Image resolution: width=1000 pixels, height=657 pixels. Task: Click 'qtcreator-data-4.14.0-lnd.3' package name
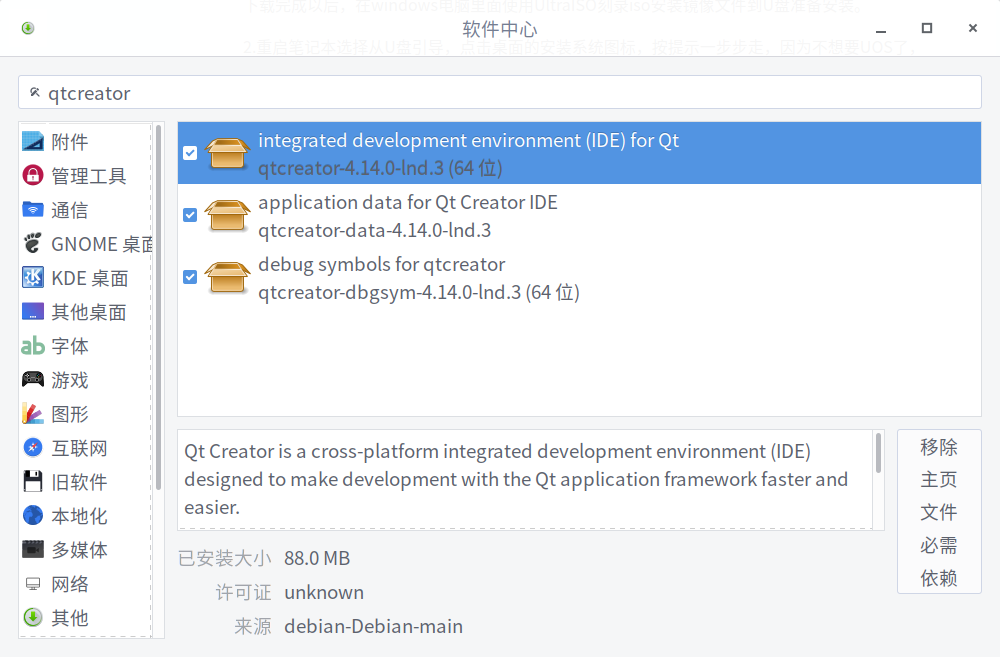(x=374, y=230)
